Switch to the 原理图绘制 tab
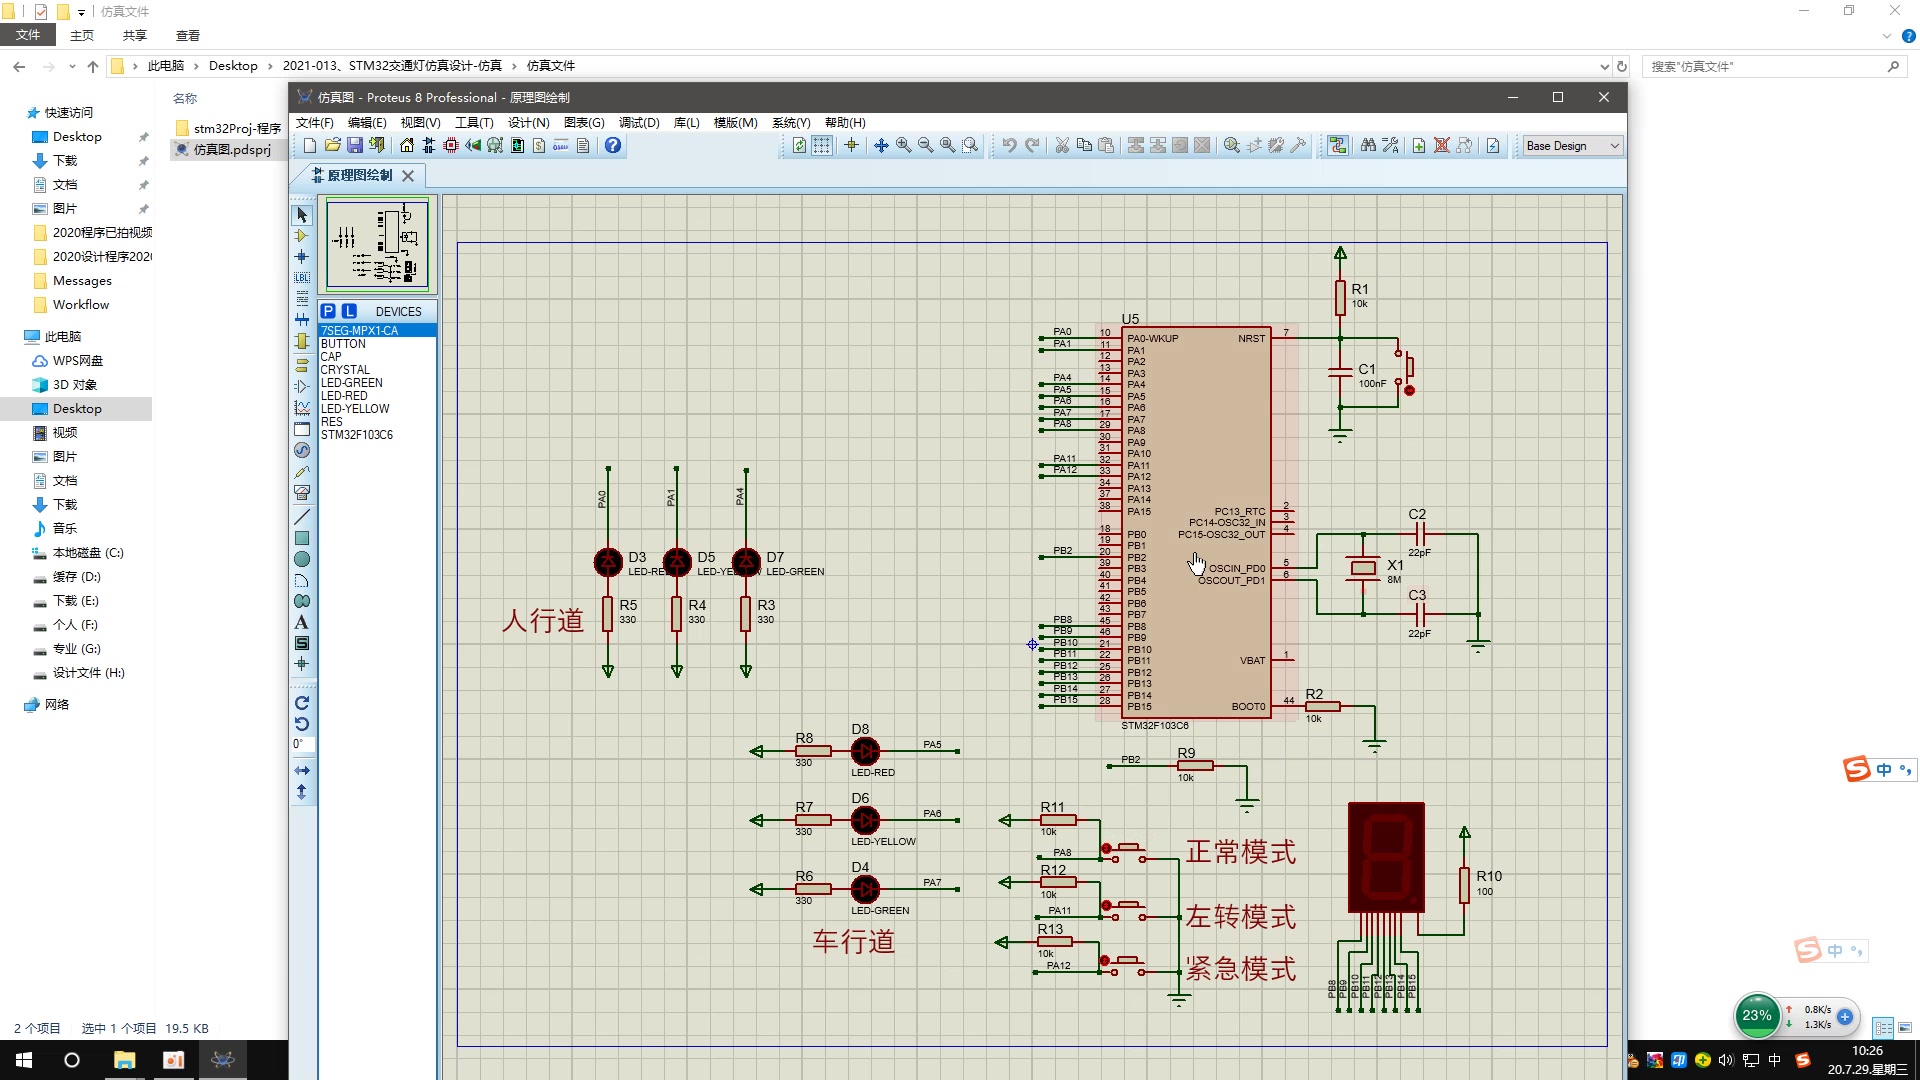Screen dimensions: 1920x1080 coord(359,175)
